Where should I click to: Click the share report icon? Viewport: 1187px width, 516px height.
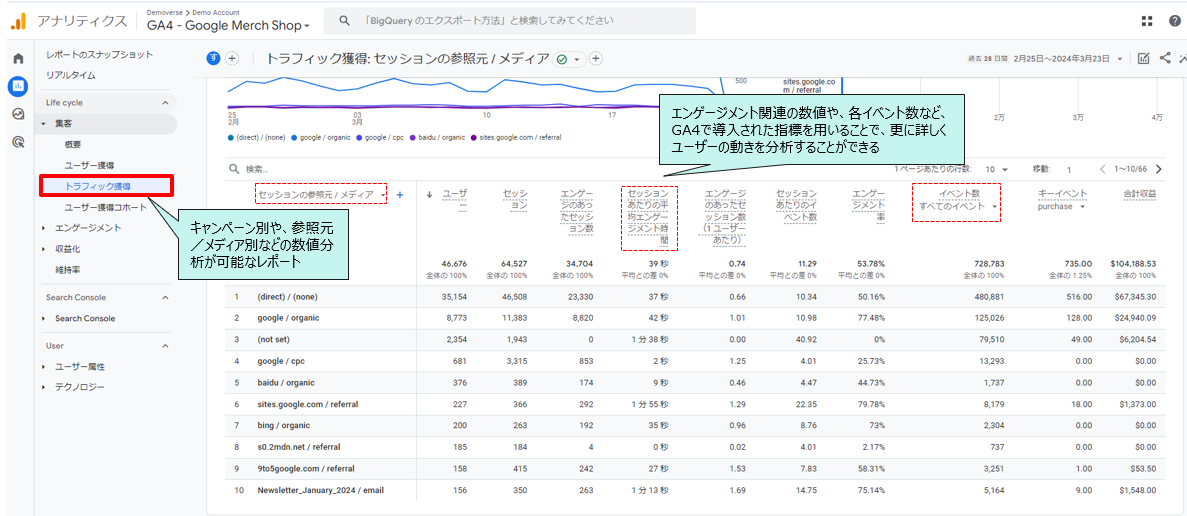[1165, 58]
